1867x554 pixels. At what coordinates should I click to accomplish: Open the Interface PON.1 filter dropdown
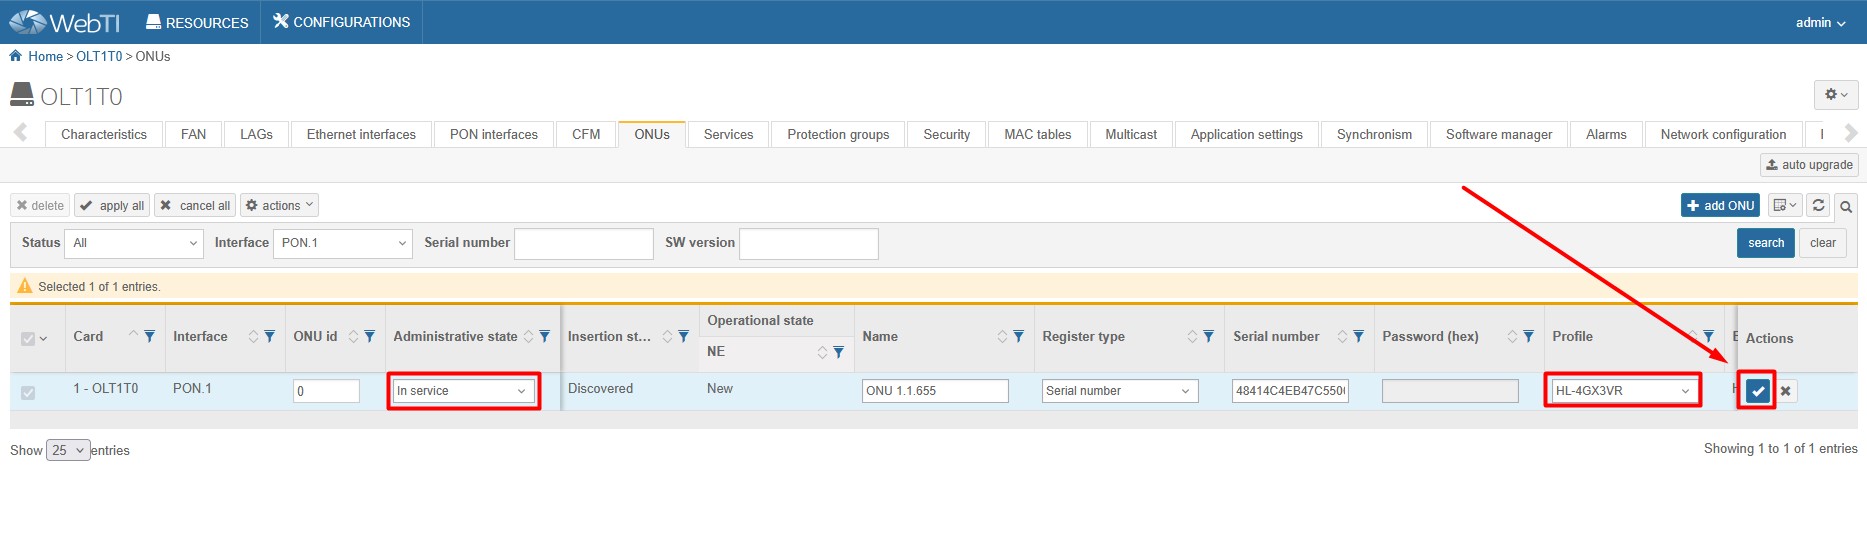coord(342,243)
